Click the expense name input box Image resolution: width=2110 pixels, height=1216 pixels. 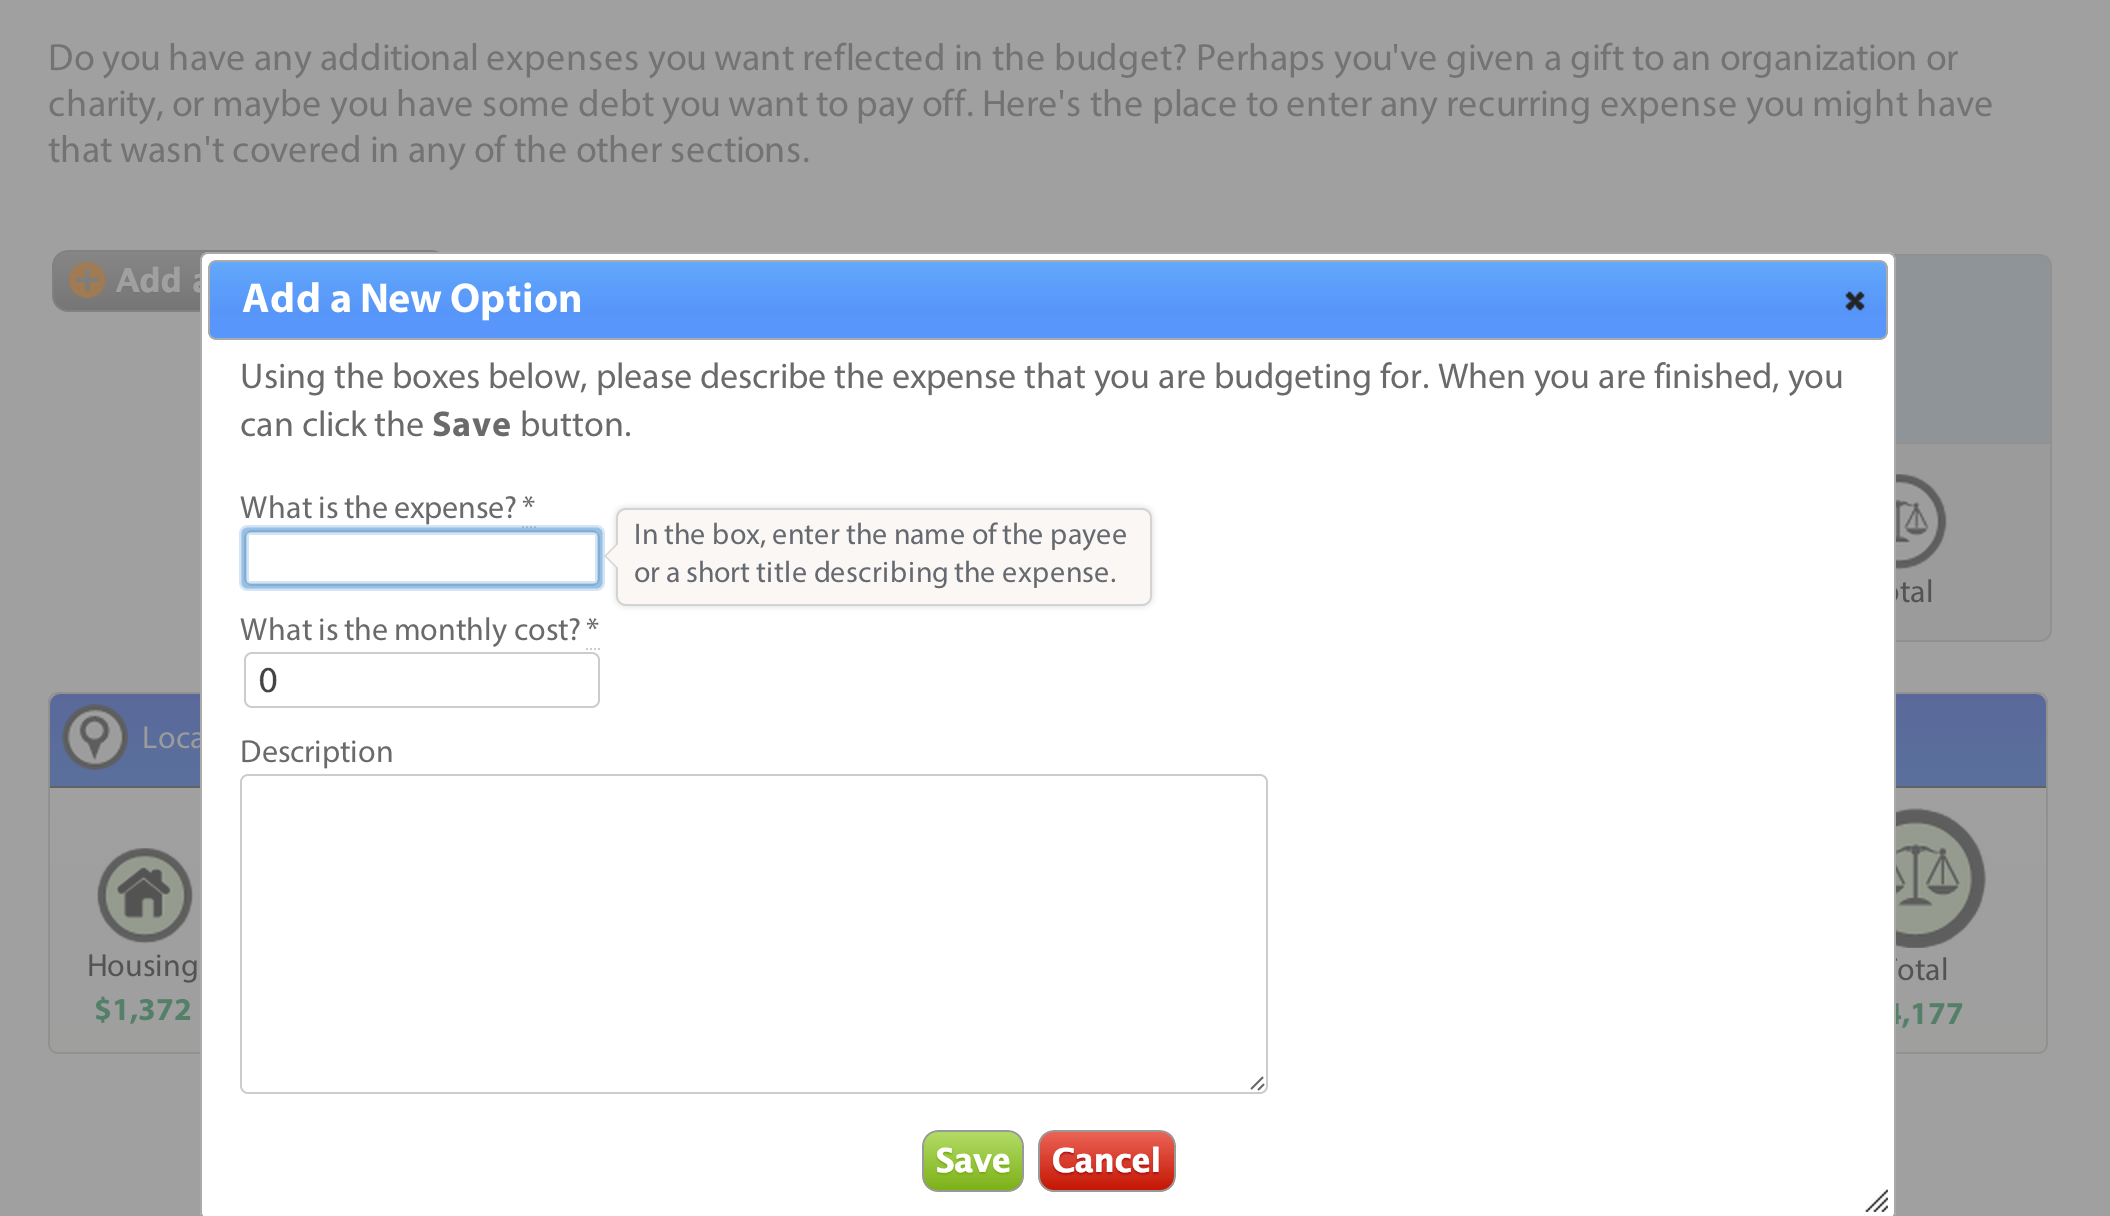click(420, 557)
